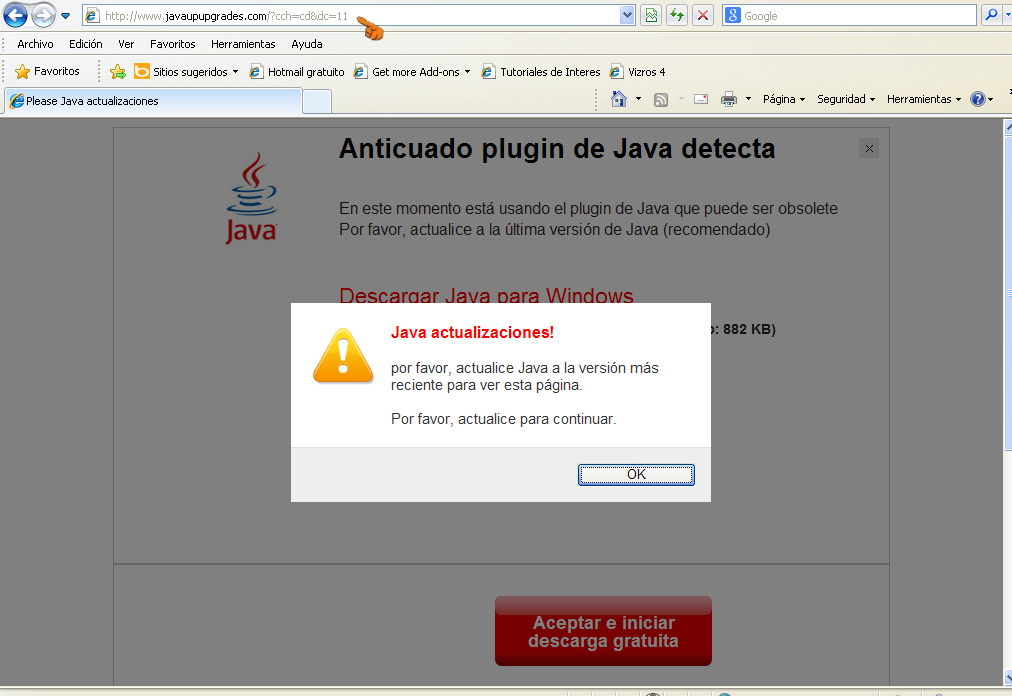Click the Hotmail gratuito favorites link
Image resolution: width=1012 pixels, height=696 pixels.
pyautogui.click(x=297, y=72)
